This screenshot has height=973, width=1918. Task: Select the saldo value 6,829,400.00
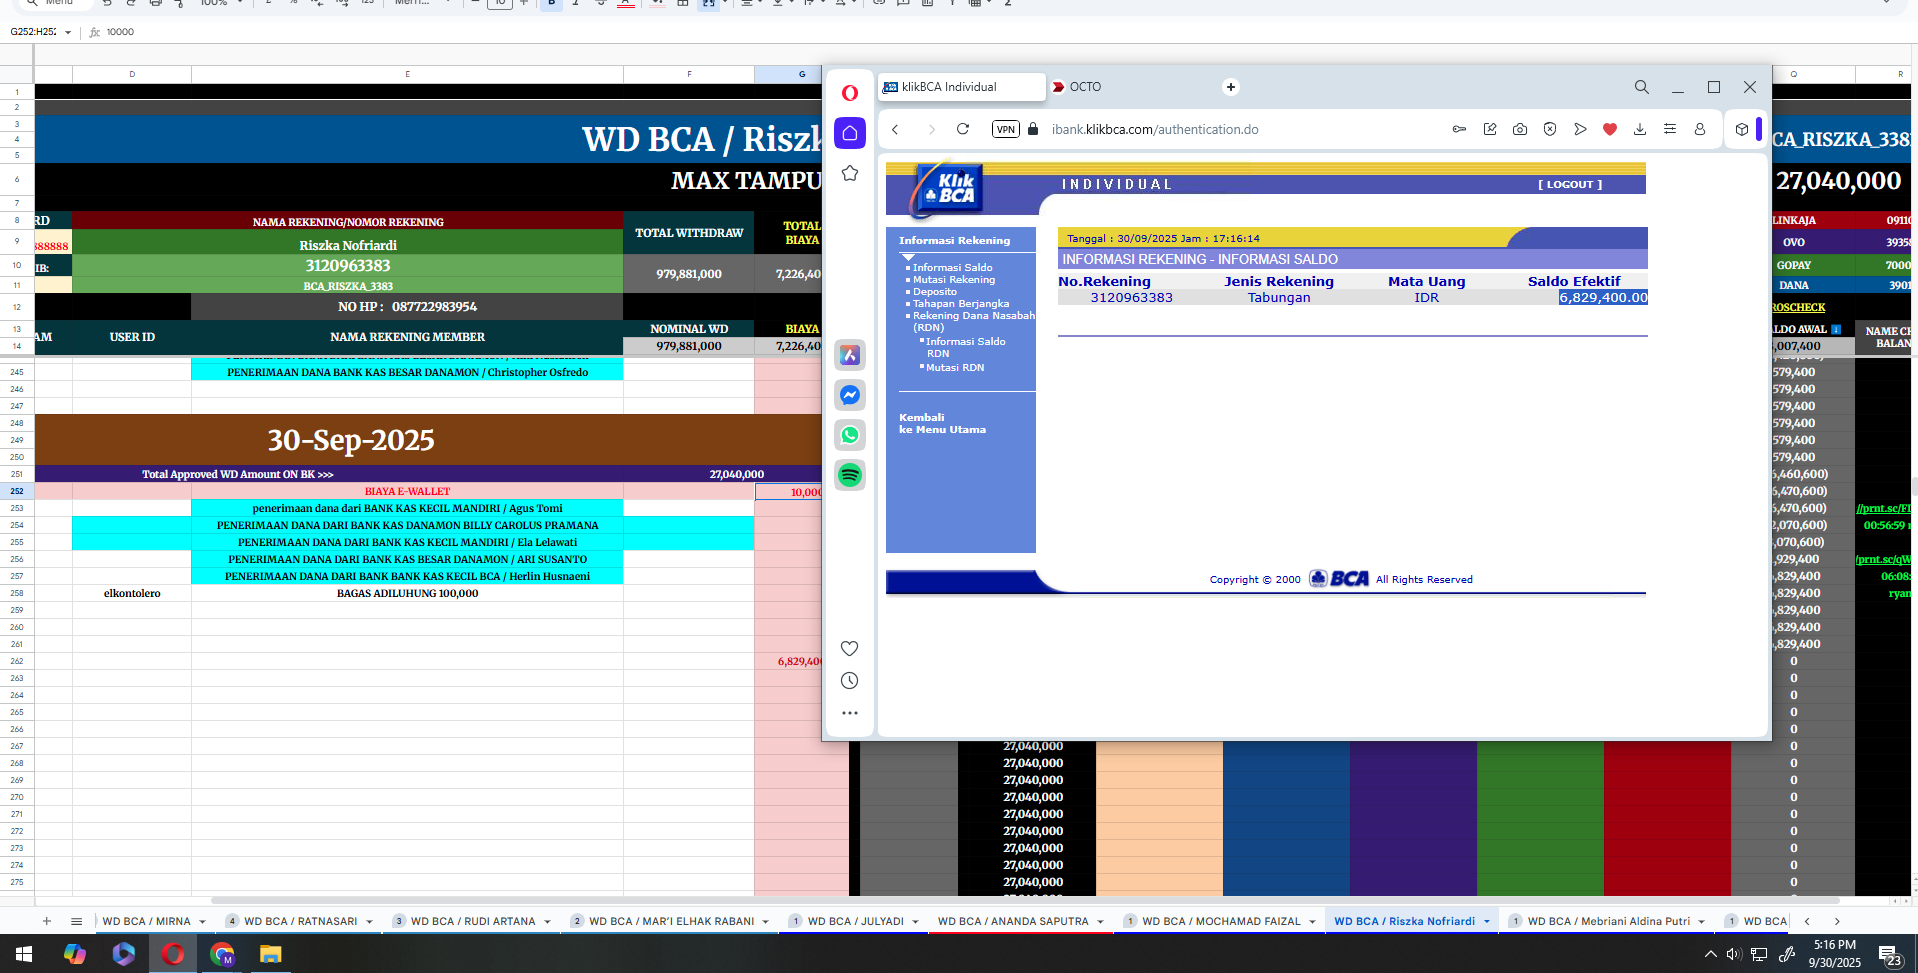click(x=1603, y=297)
